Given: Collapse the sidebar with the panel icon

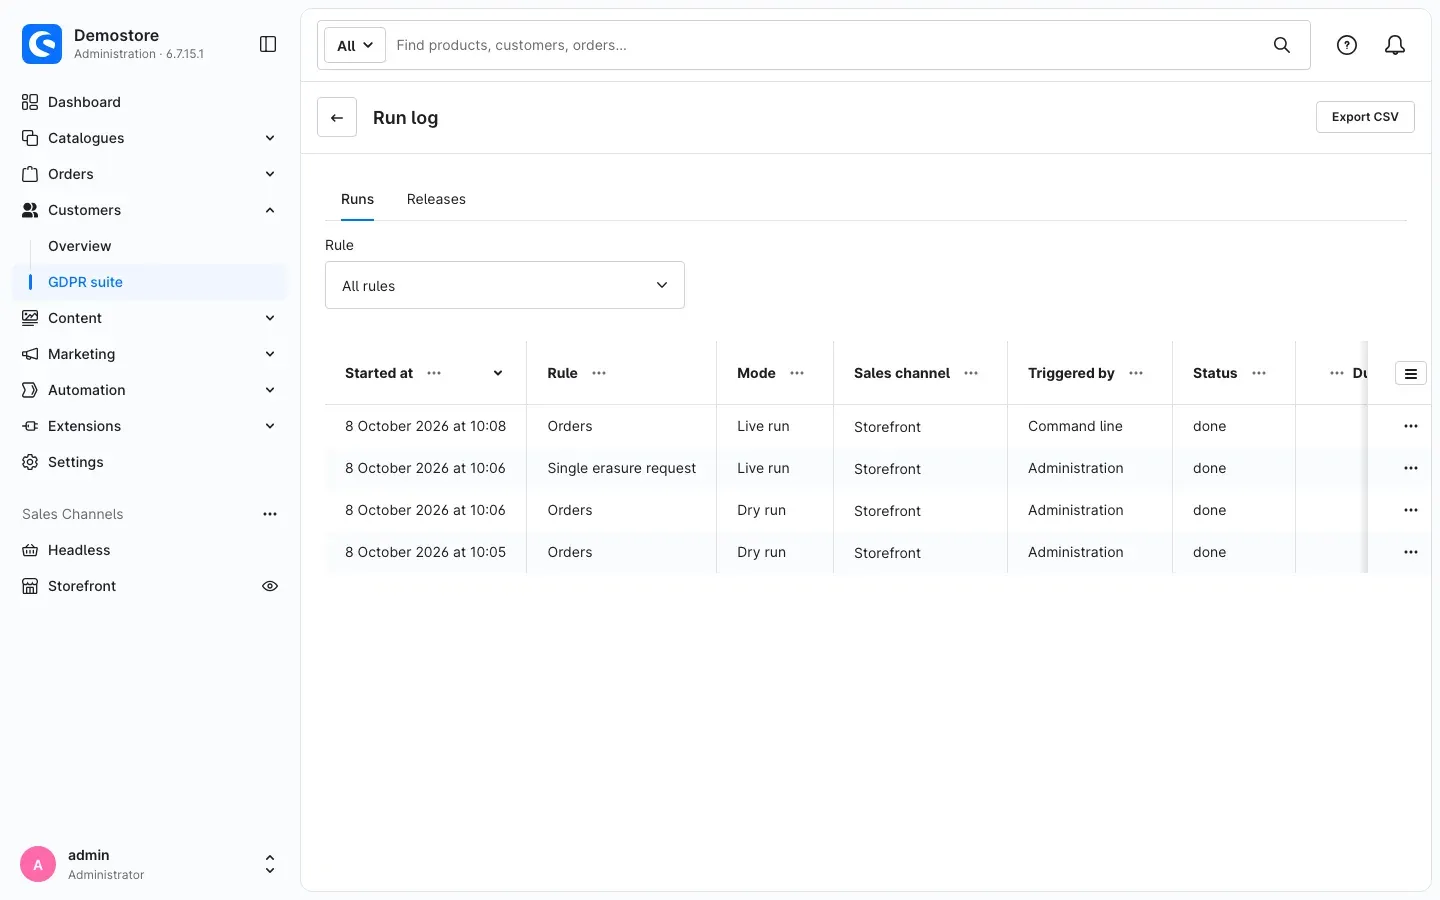Looking at the screenshot, I should (268, 44).
